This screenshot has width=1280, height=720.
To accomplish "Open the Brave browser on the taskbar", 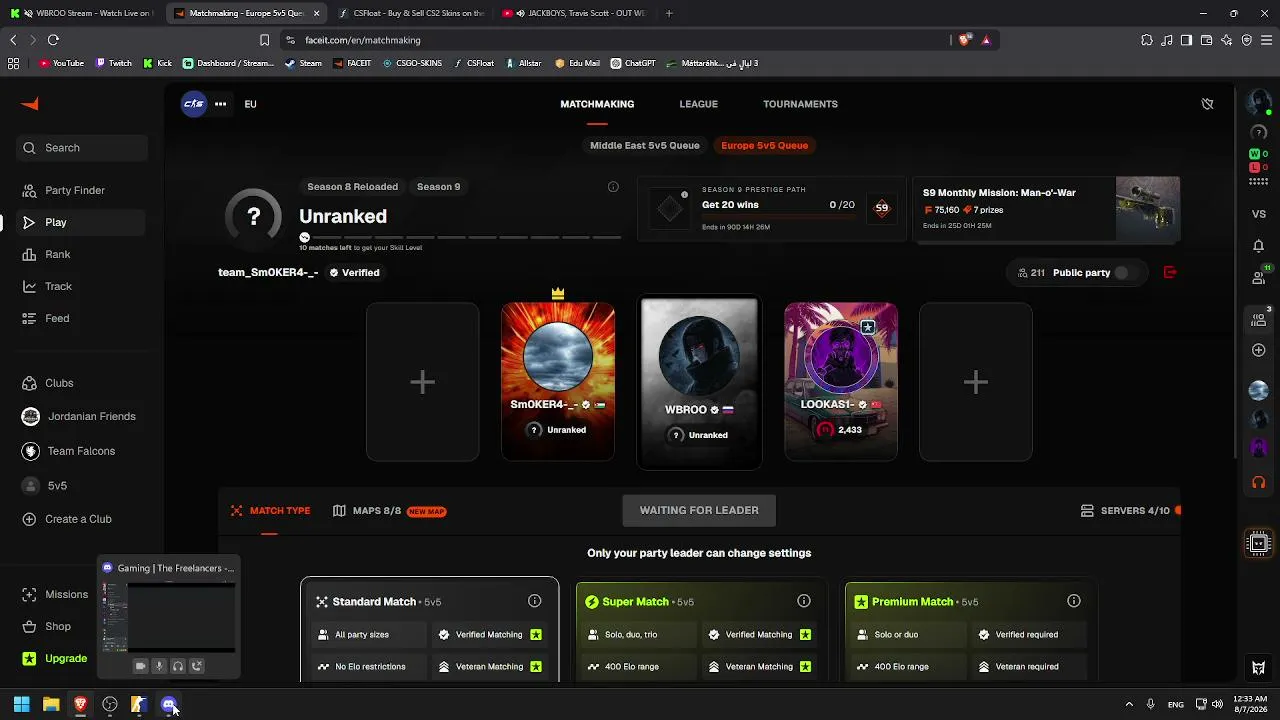I will pos(80,704).
